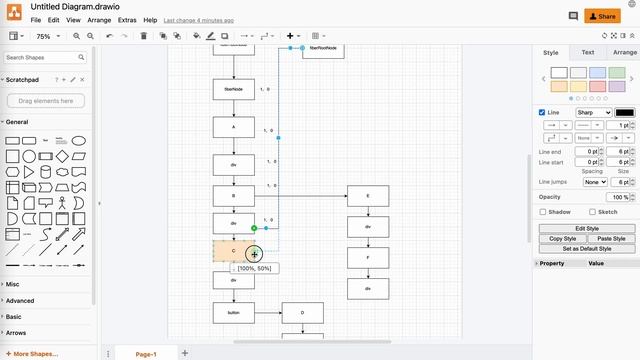Open the Line jumps None dropdown

coord(595,182)
